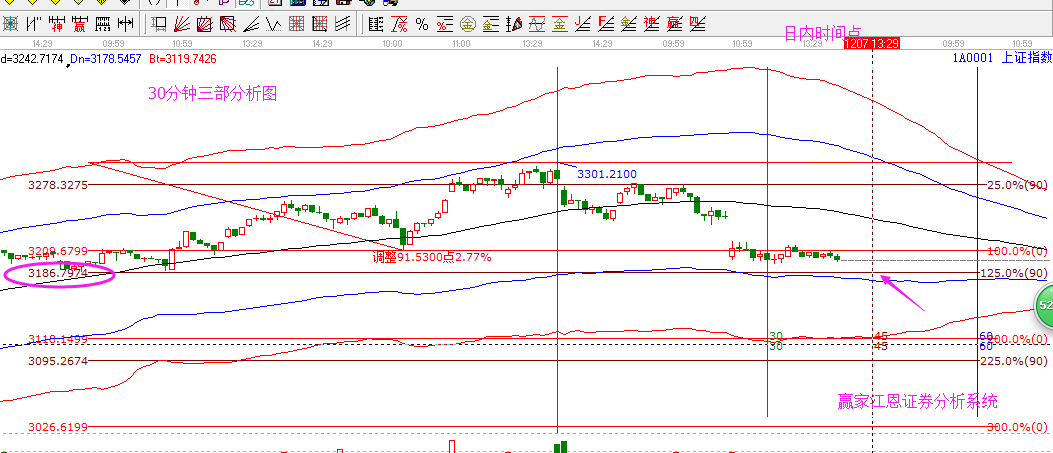Select the 3278.3275 price level label
Viewport: 1053px width, 453px height.
58,185
